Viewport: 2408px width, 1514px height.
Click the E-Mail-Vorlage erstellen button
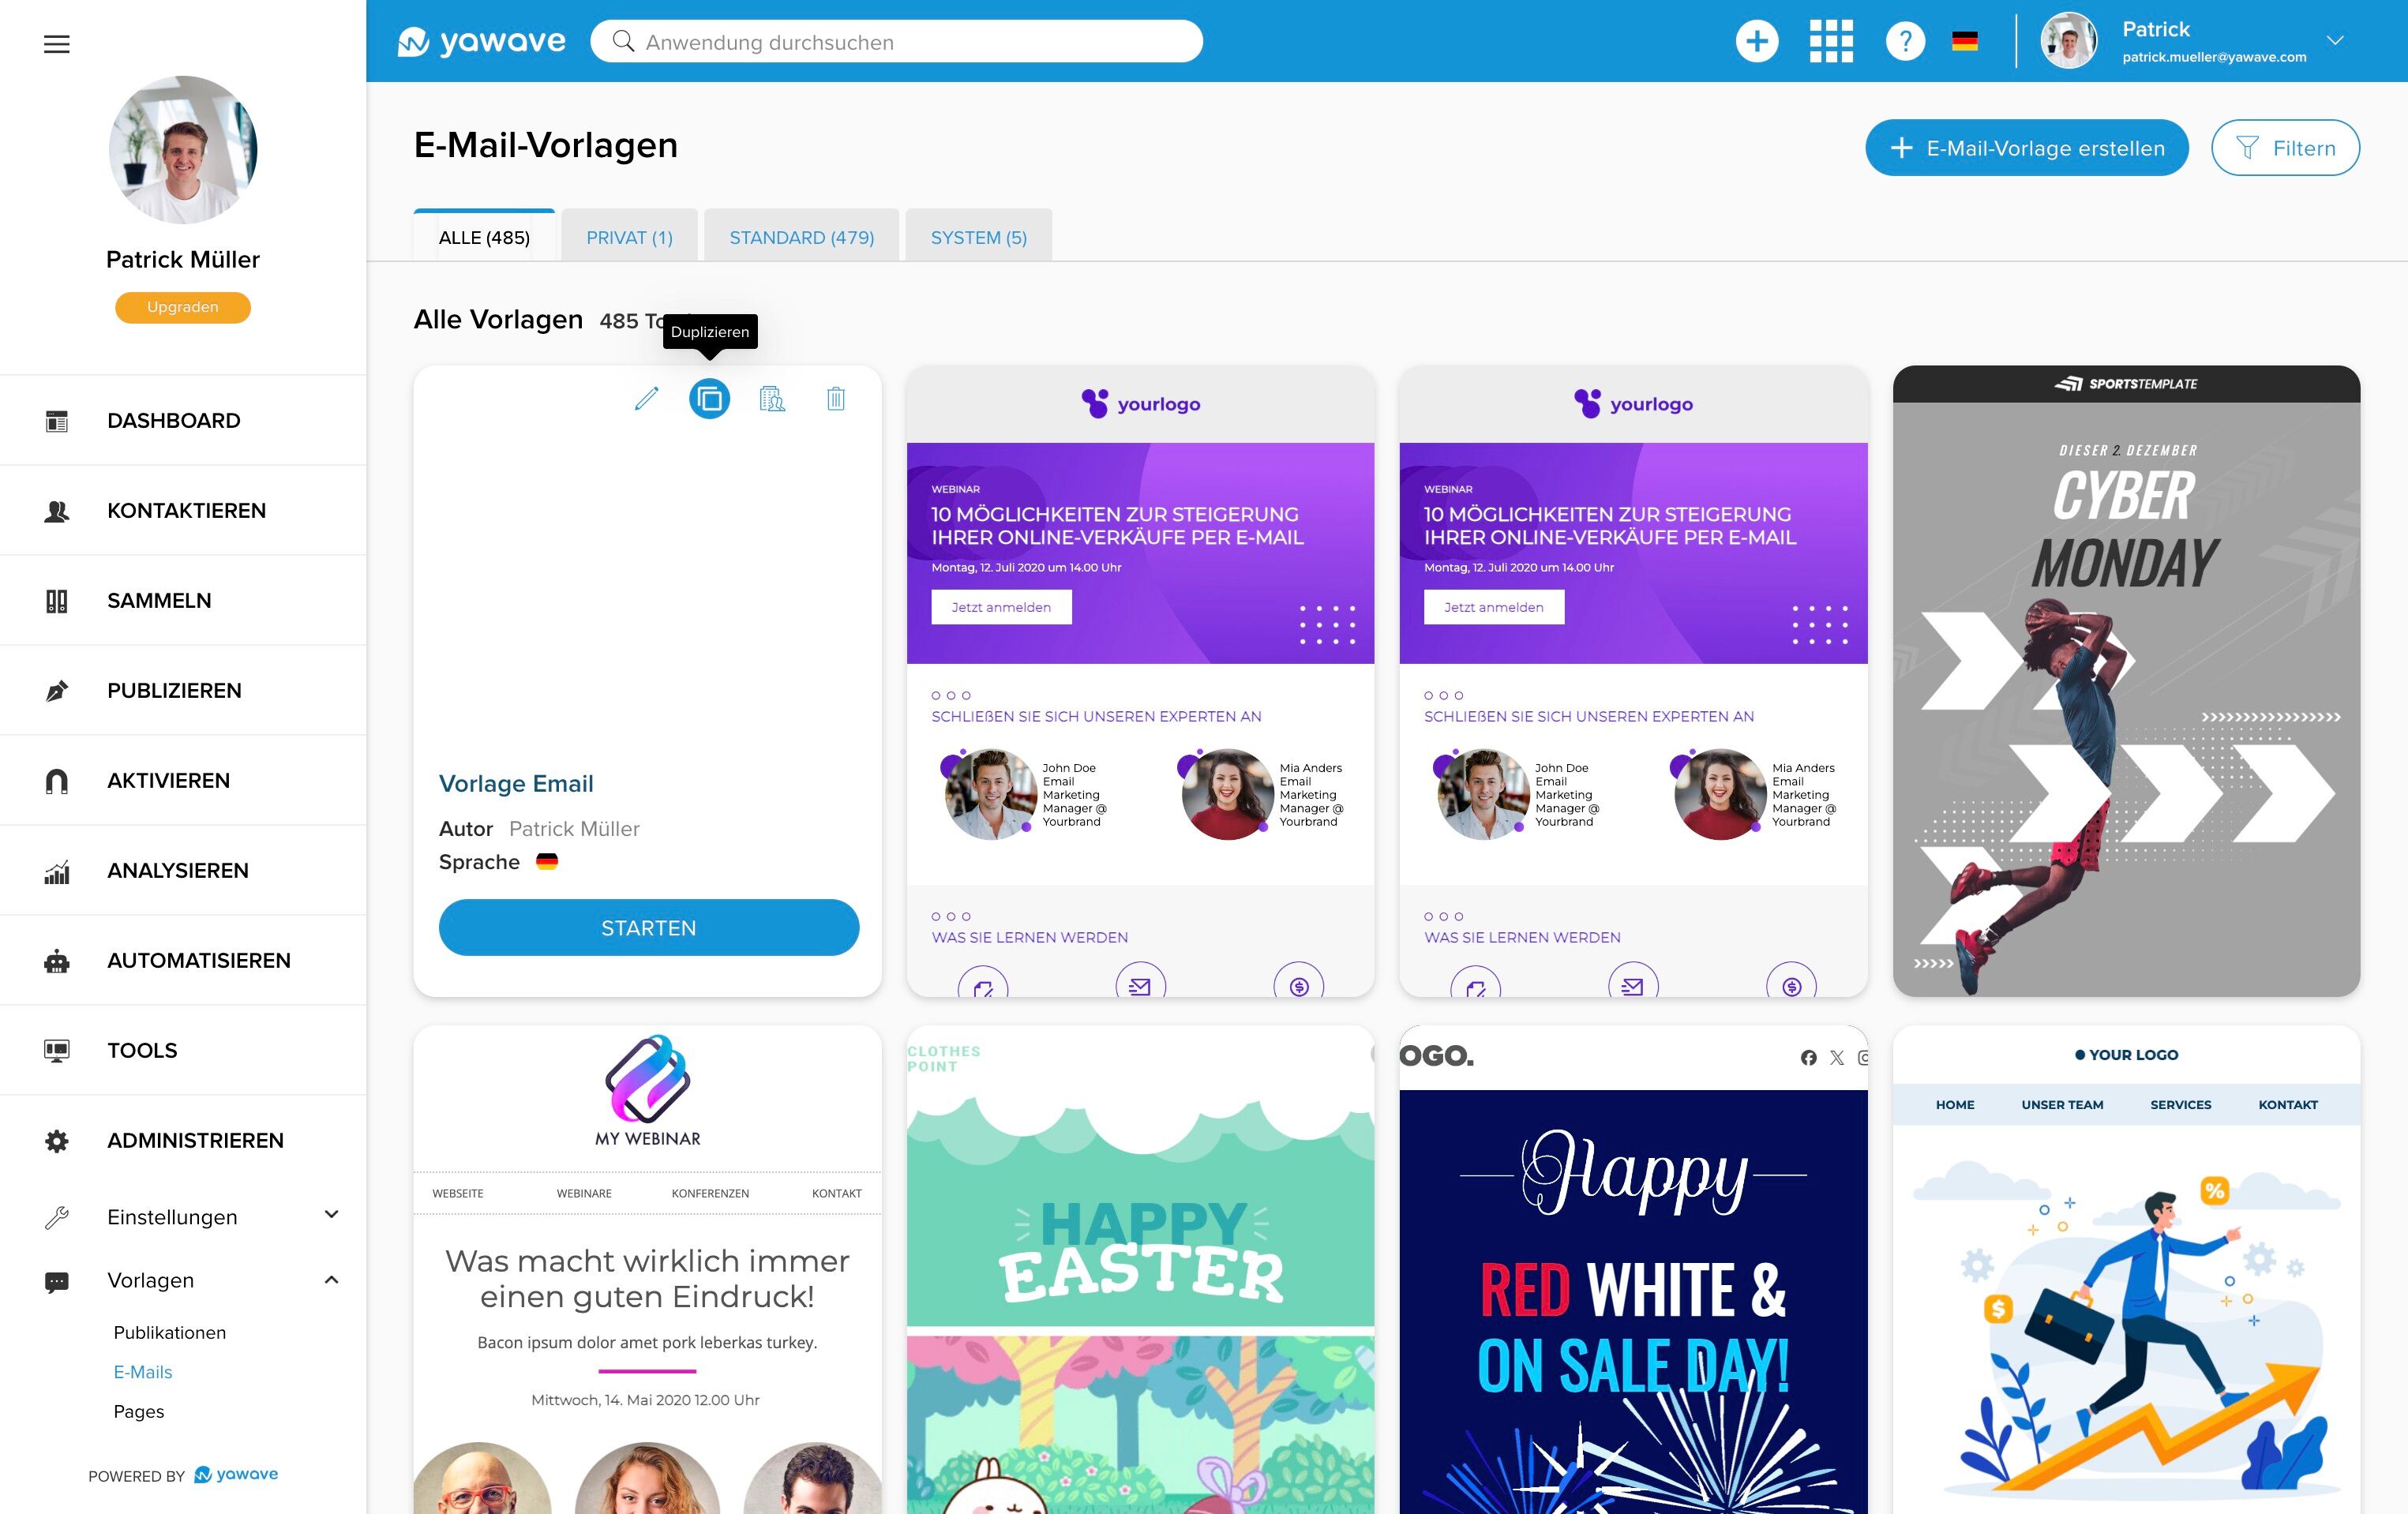[2026, 148]
